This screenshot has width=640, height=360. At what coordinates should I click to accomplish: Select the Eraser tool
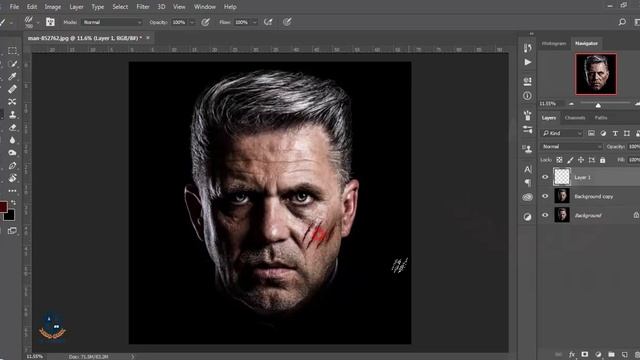[x=12, y=127]
